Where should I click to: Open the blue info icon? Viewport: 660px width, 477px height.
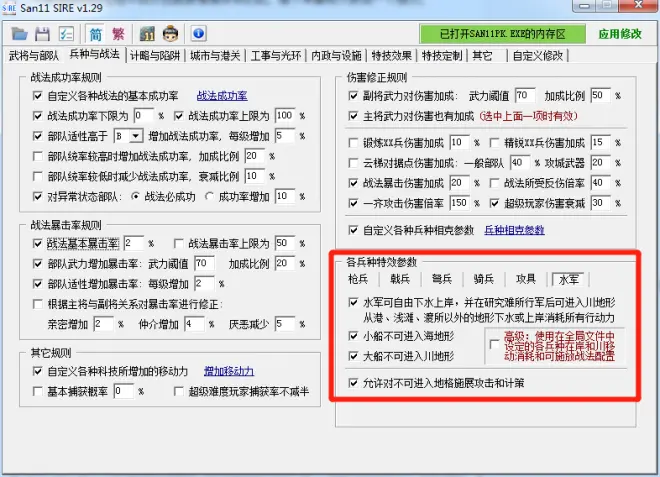pos(197,34)
